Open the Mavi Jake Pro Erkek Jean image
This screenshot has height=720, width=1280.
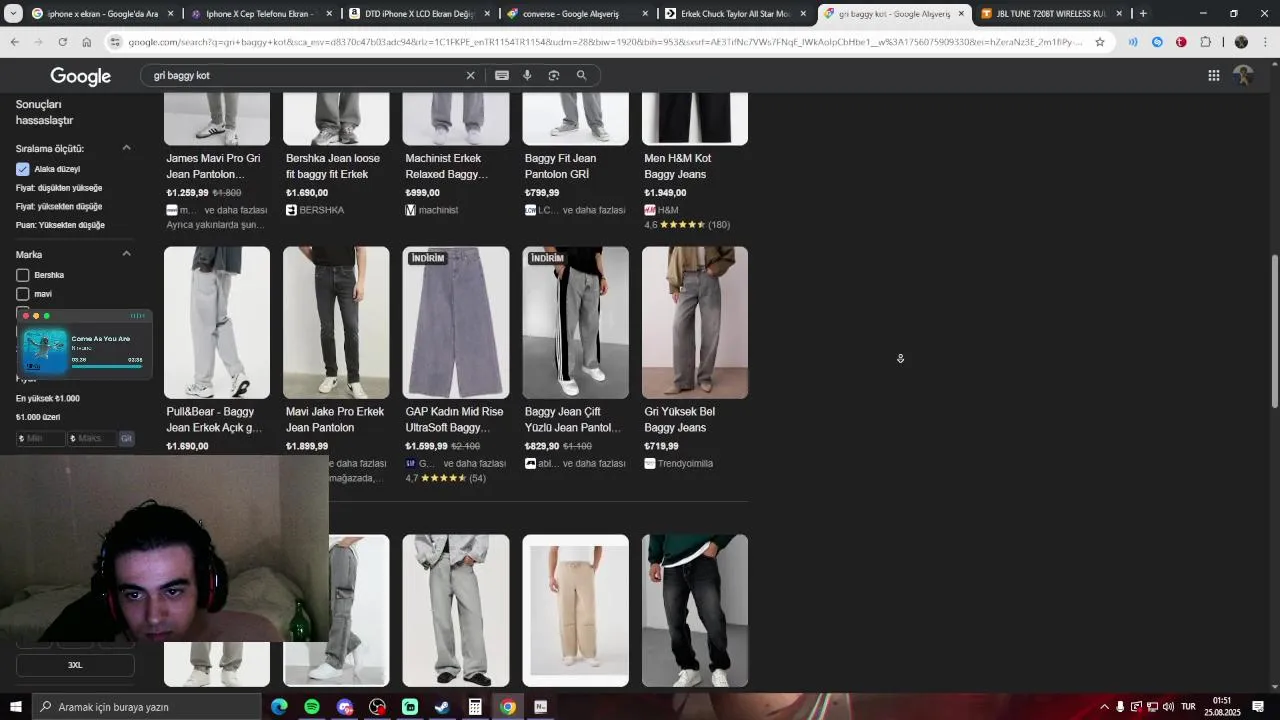point(336,323)
